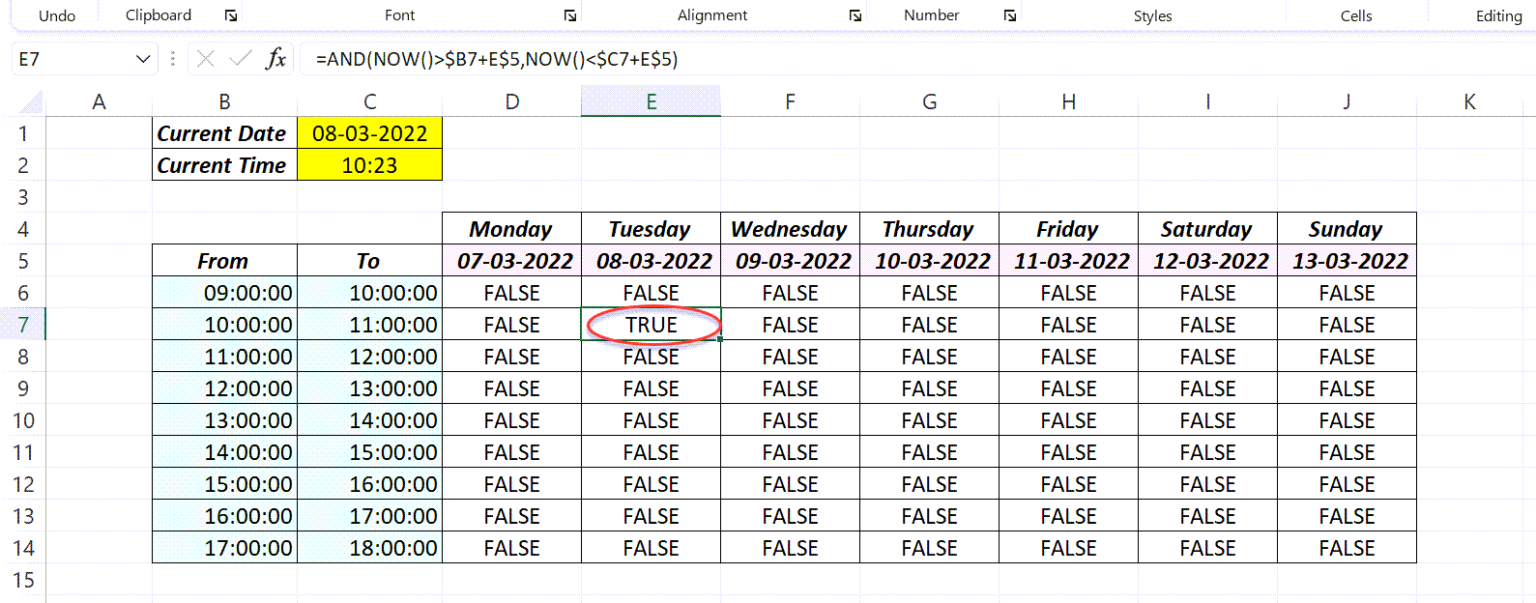The width and height of the screenshot is (1536, 603).
Task: Open the Alignment group dialog launcher
Action: (855, 15)
